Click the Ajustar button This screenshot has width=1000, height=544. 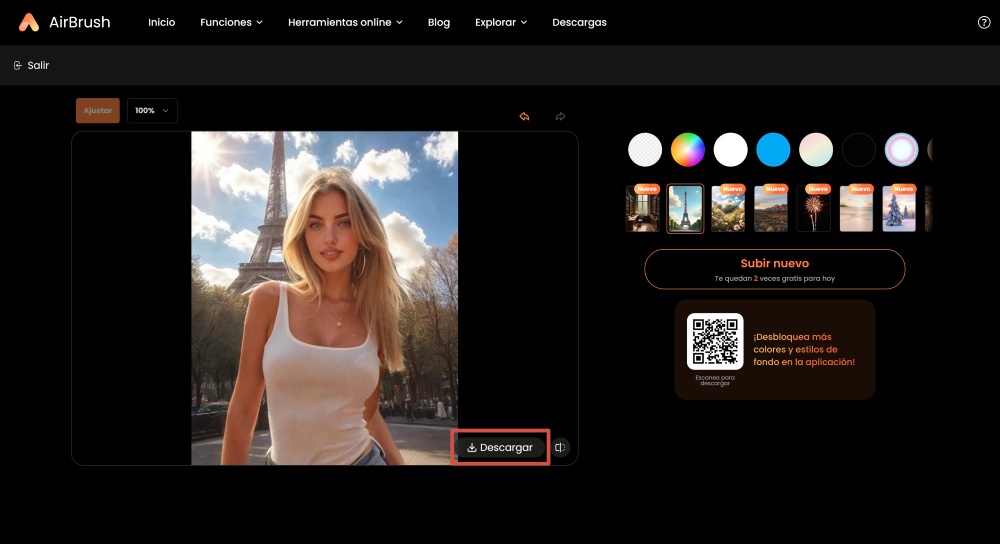(98, 110)
